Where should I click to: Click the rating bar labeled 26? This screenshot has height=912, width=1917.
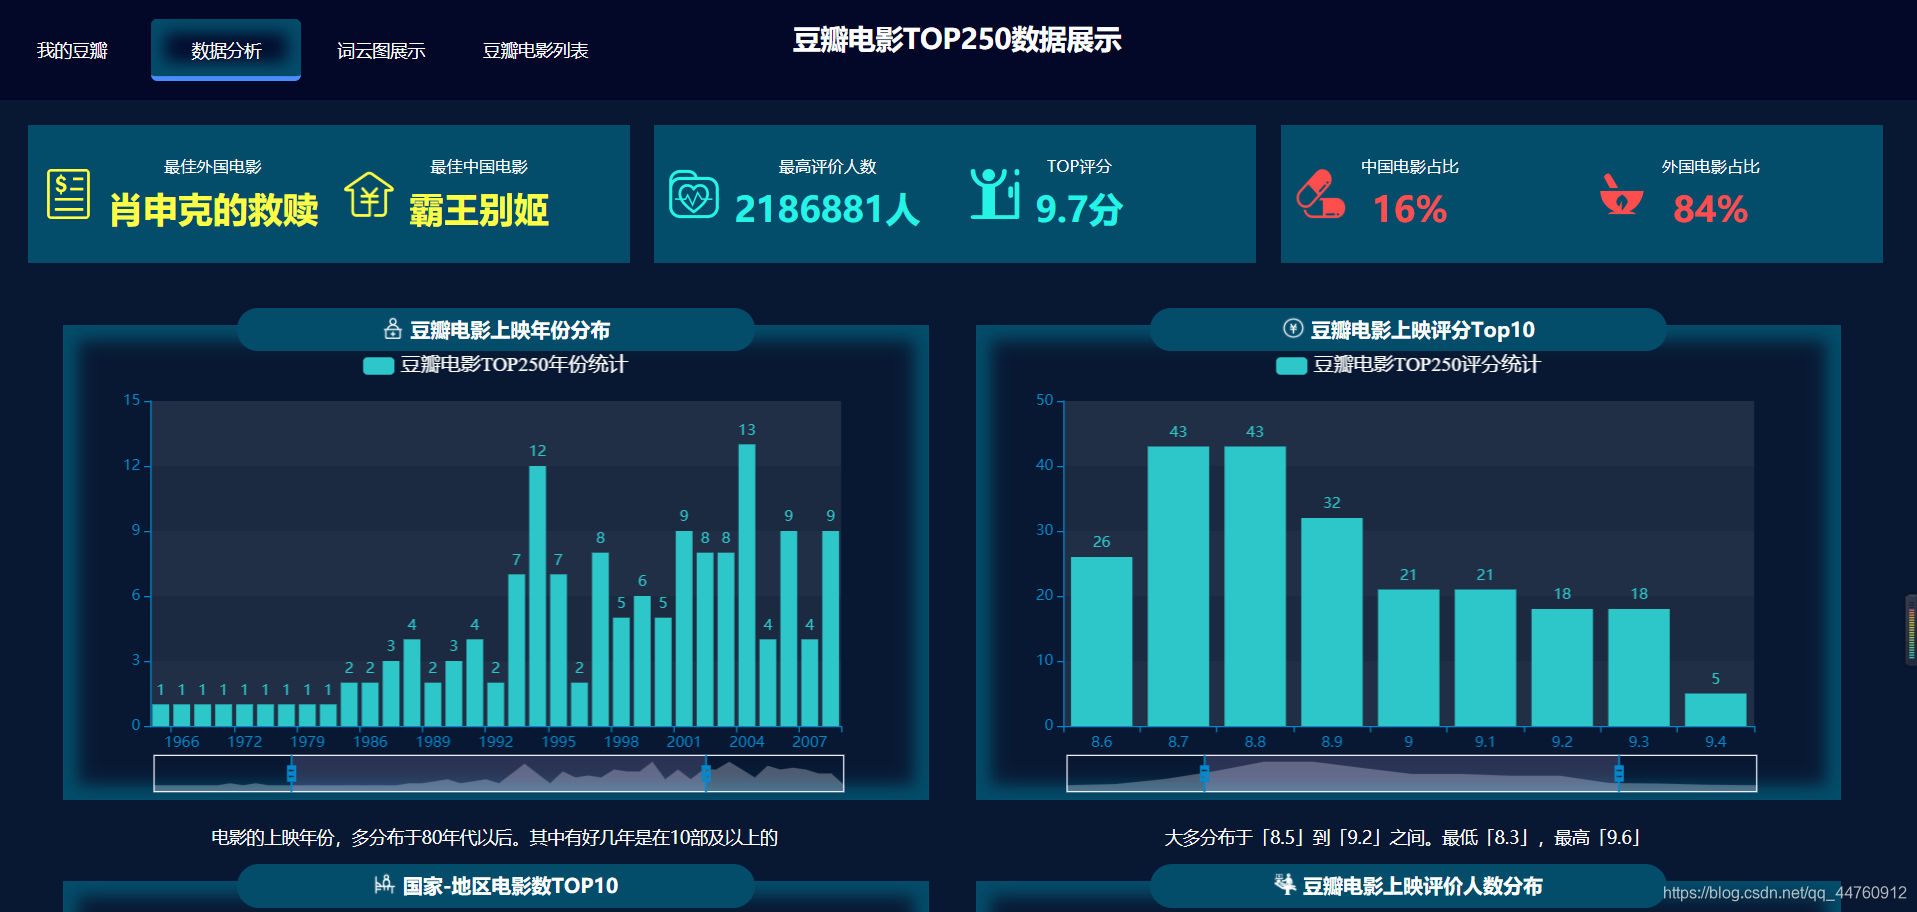tap(1101, 641)
